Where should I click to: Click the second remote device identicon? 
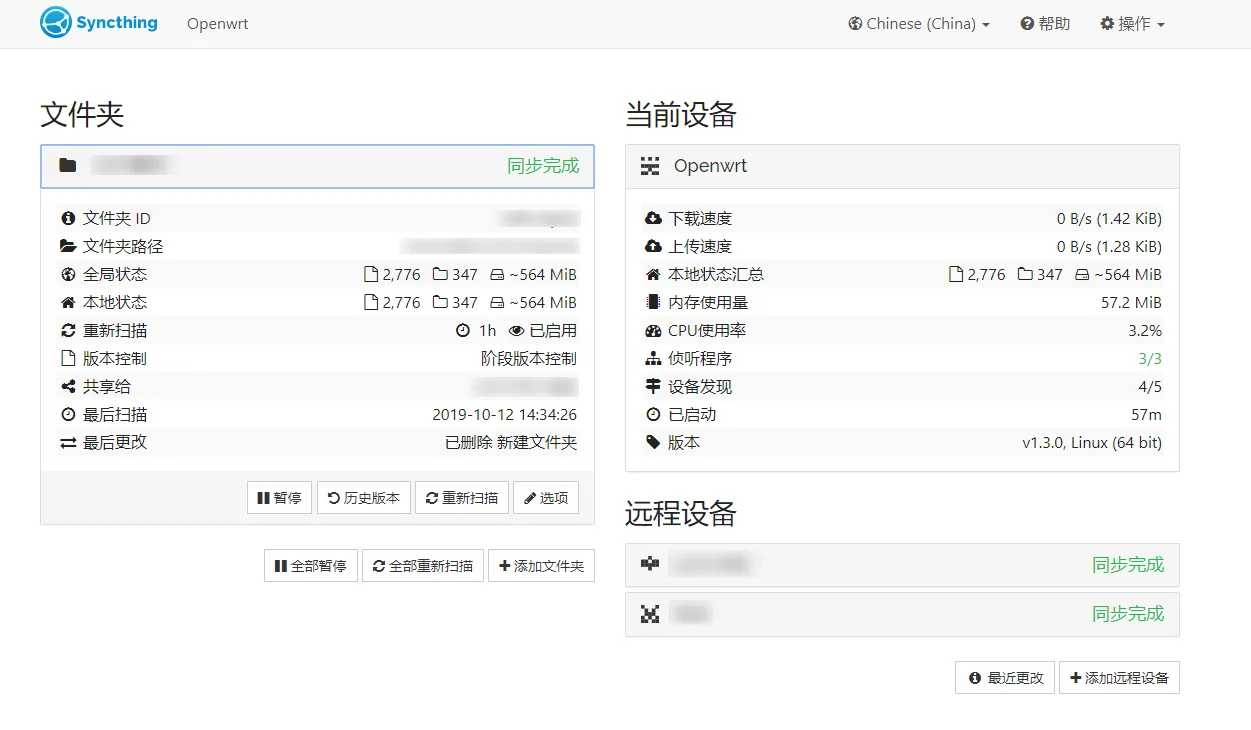pyautogui.click(x=650, y=614)
